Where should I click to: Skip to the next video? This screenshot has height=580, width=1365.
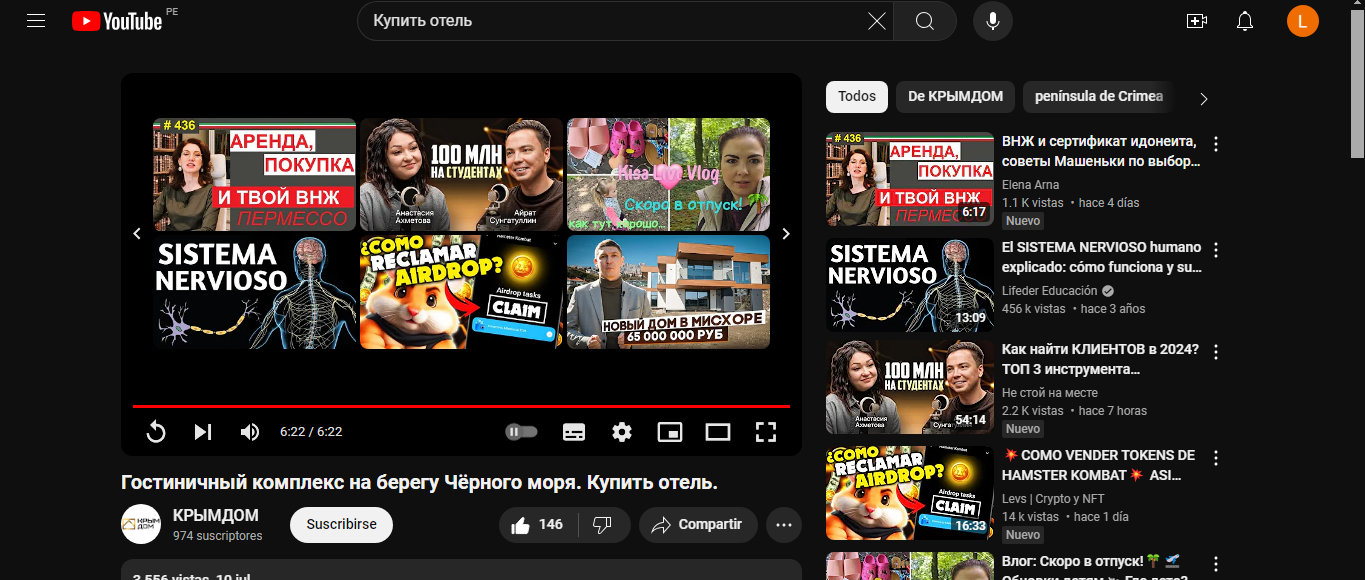tap(203, 432)
